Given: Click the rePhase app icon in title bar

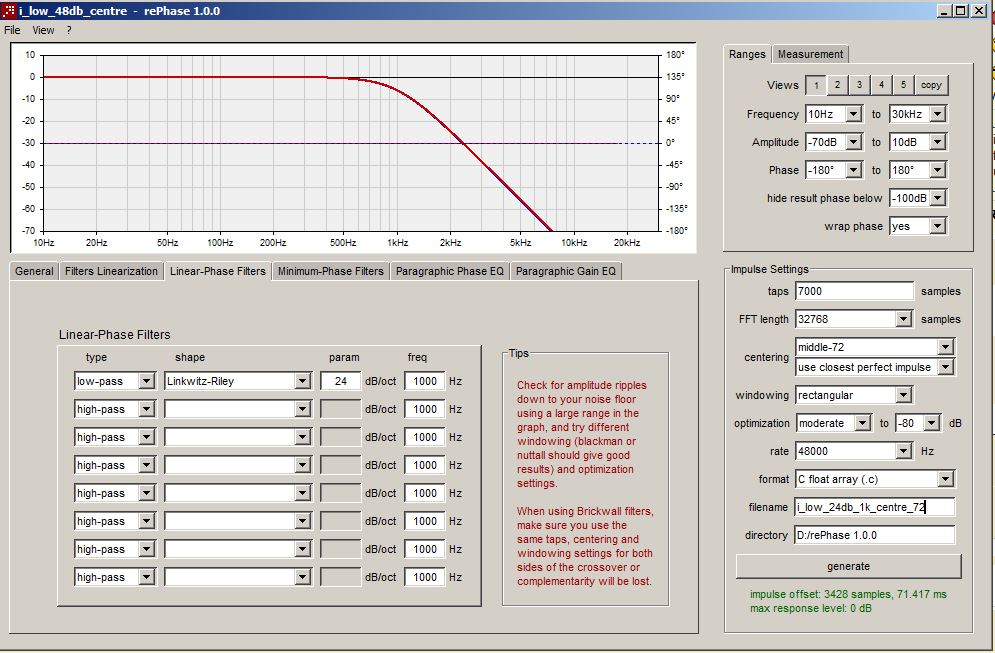Looking at the screenshot, I should (9, 11).
